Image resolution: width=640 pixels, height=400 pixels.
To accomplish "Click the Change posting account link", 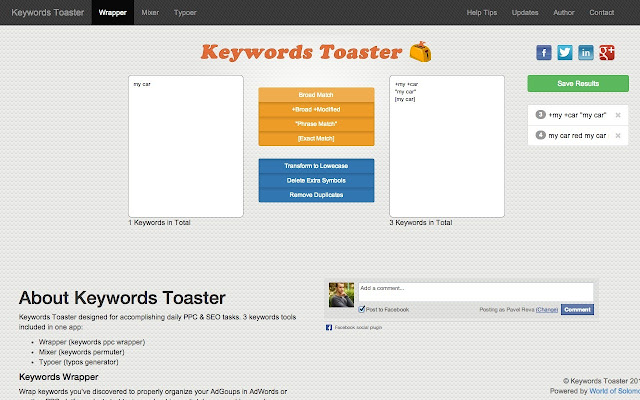I will [547, 310].
